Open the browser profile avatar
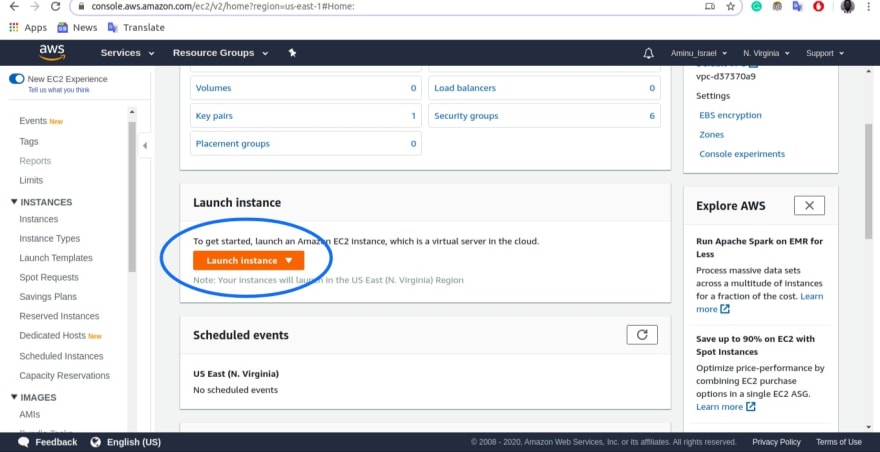Screen dimensions: 880x452 tap(847, 7)
